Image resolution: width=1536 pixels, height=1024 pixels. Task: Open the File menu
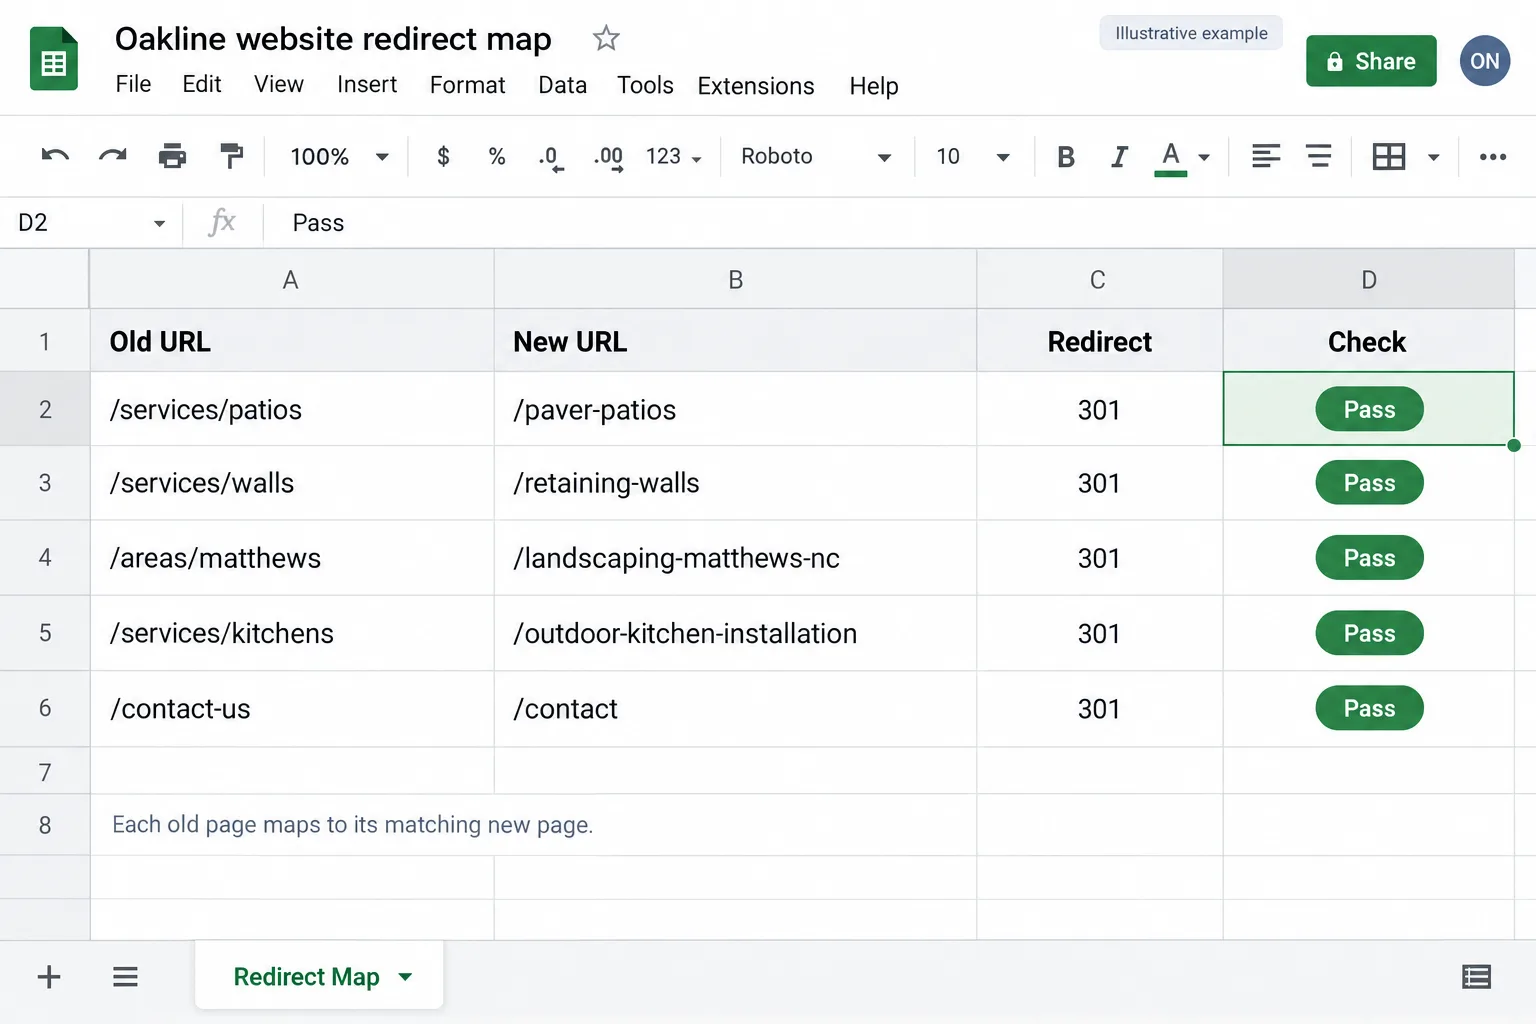click(133, 85)
